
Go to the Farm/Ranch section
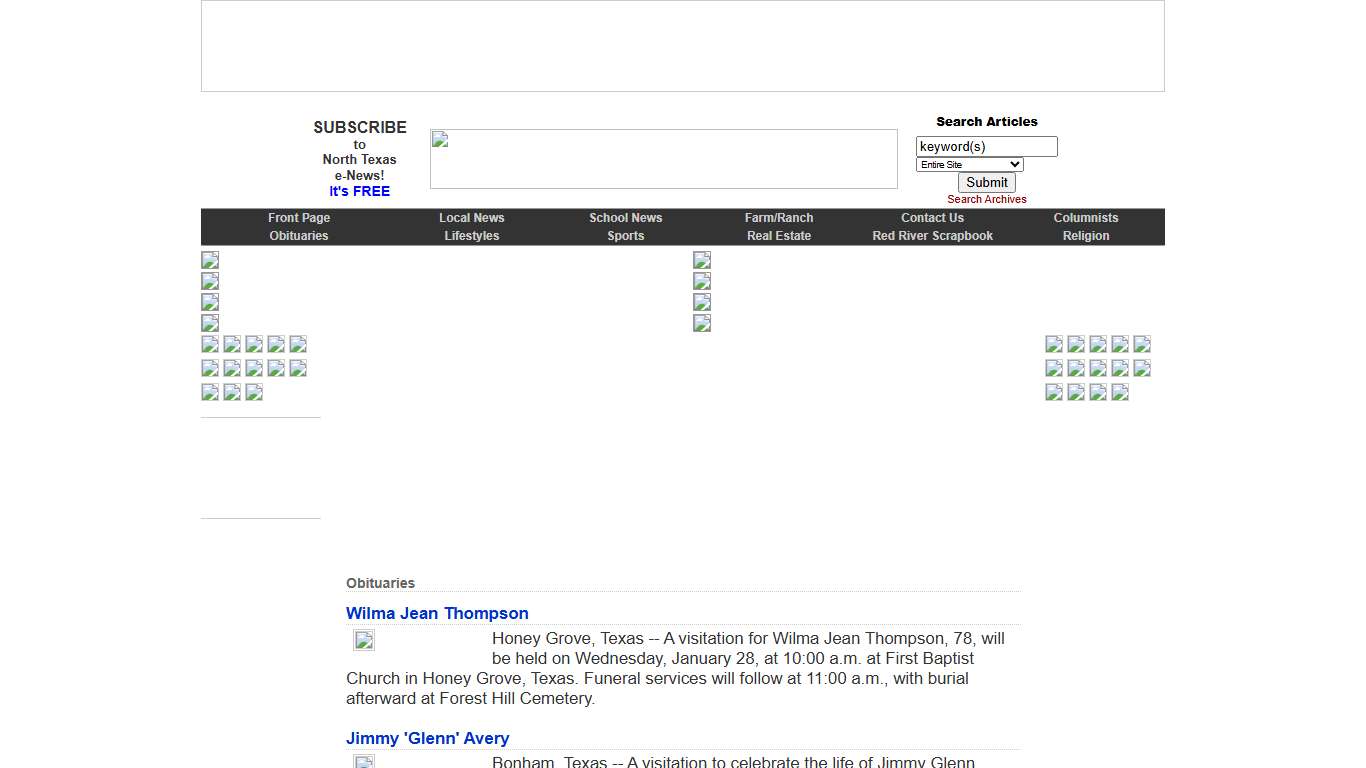tap(778, 218)
